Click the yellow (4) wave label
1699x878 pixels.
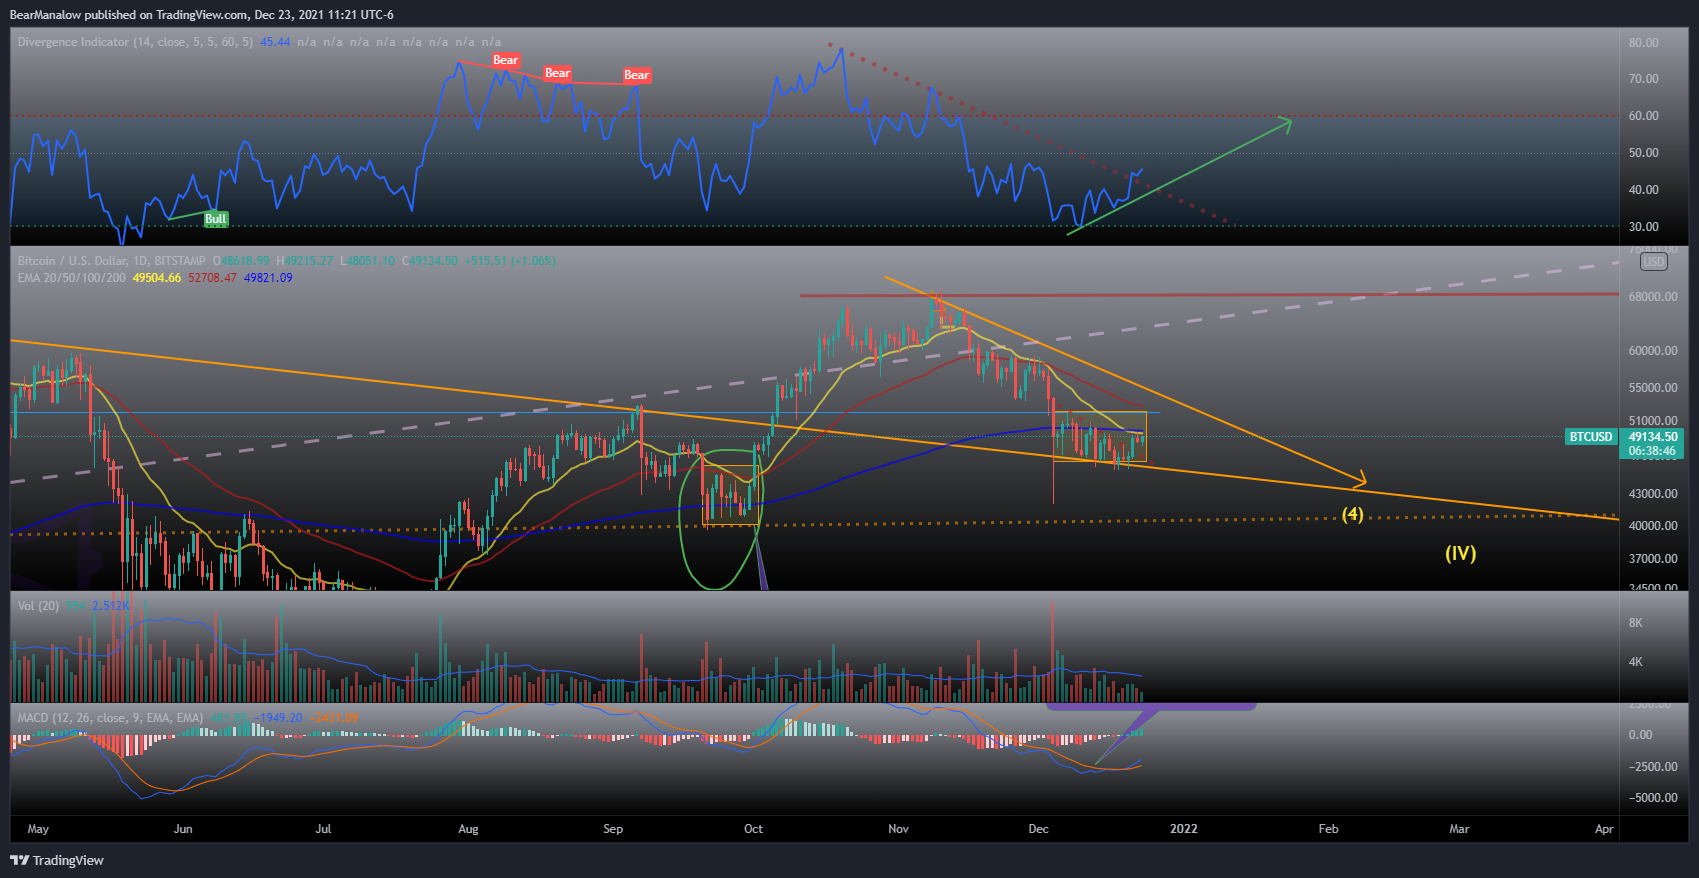pyautogui.click(x=1352, y=514)
